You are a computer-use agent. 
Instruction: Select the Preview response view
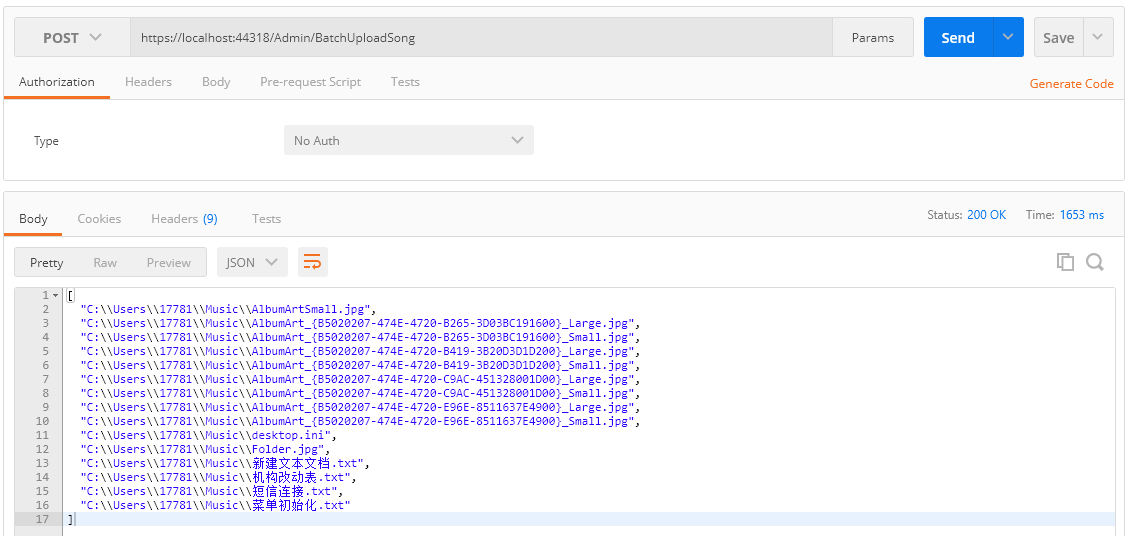(x=168, y=263)
